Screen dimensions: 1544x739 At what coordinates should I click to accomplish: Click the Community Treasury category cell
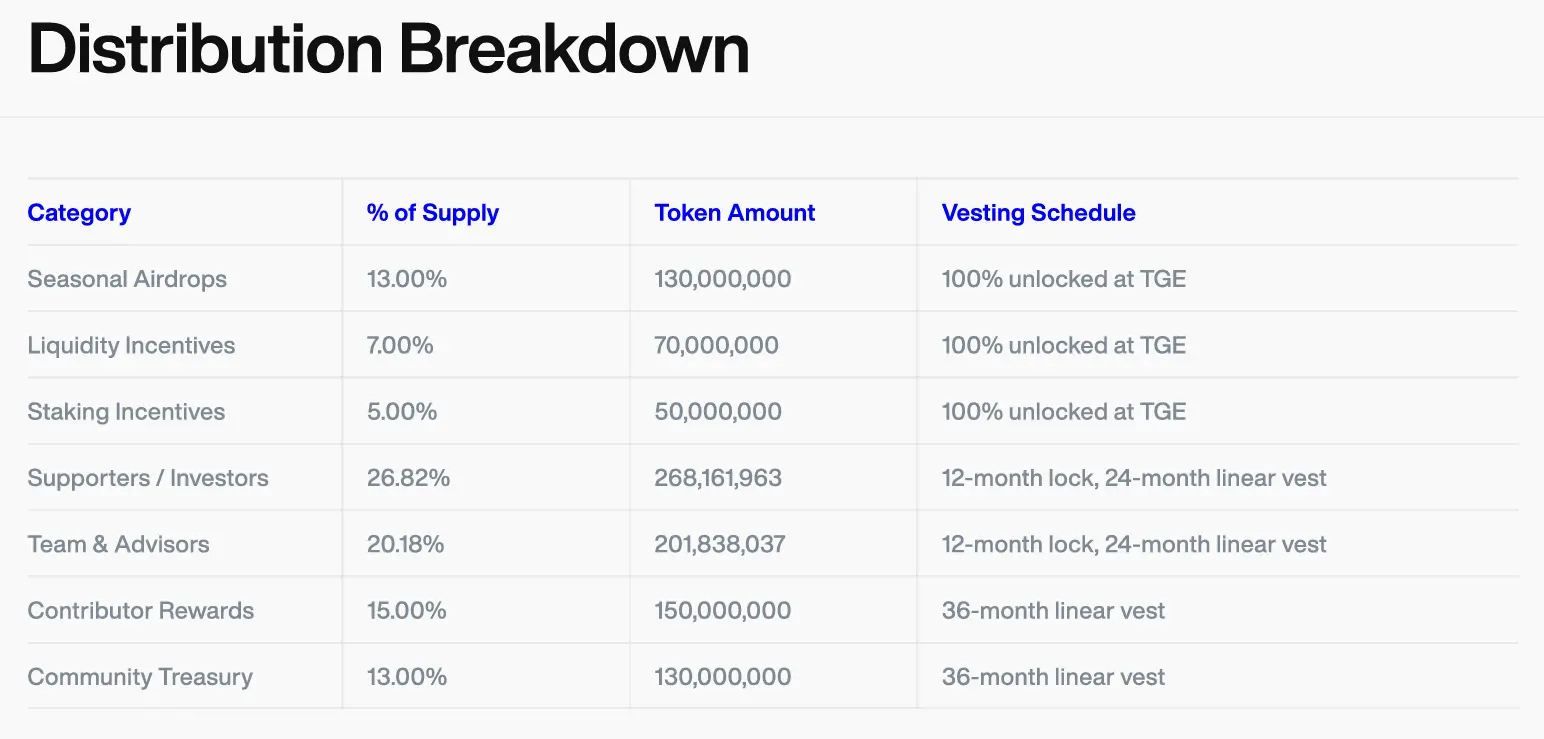click(x=140, y=677)
